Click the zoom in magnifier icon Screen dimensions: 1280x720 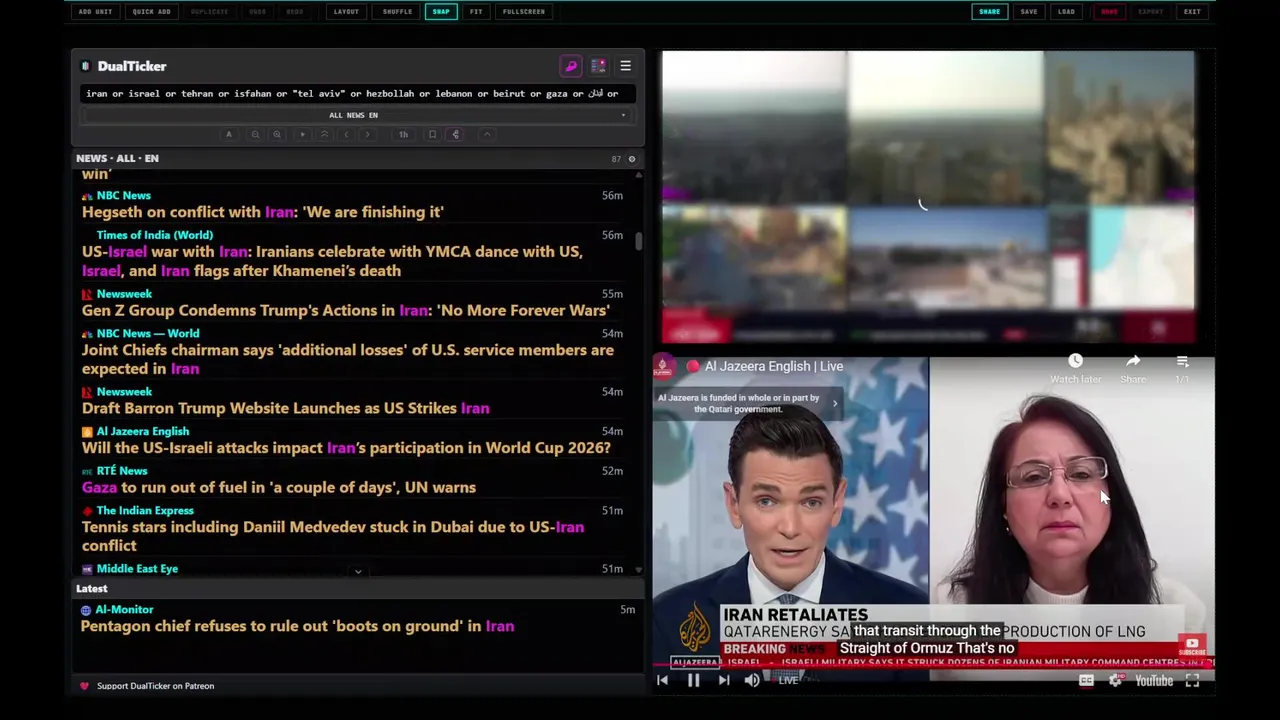(277, 135)
